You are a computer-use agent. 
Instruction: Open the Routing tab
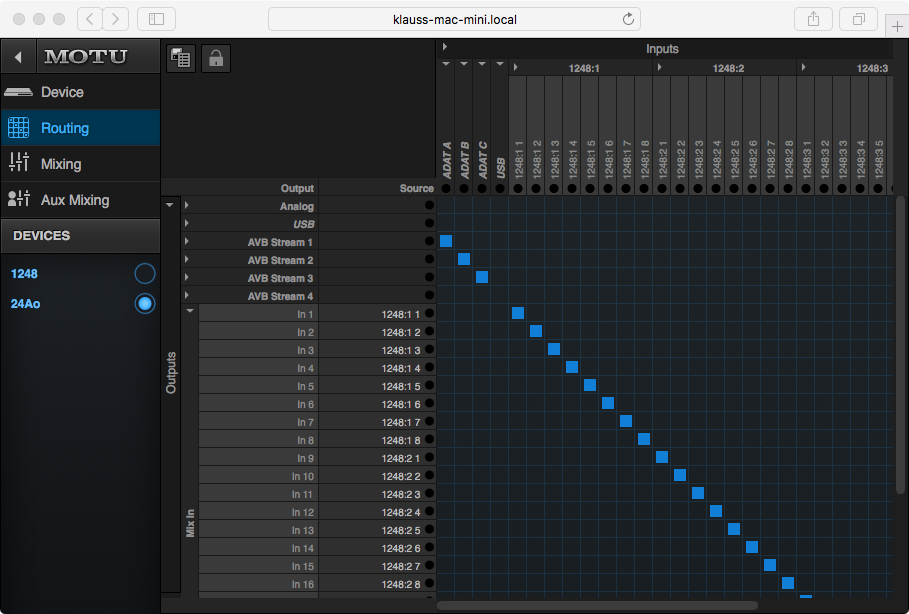click(81, 128)
